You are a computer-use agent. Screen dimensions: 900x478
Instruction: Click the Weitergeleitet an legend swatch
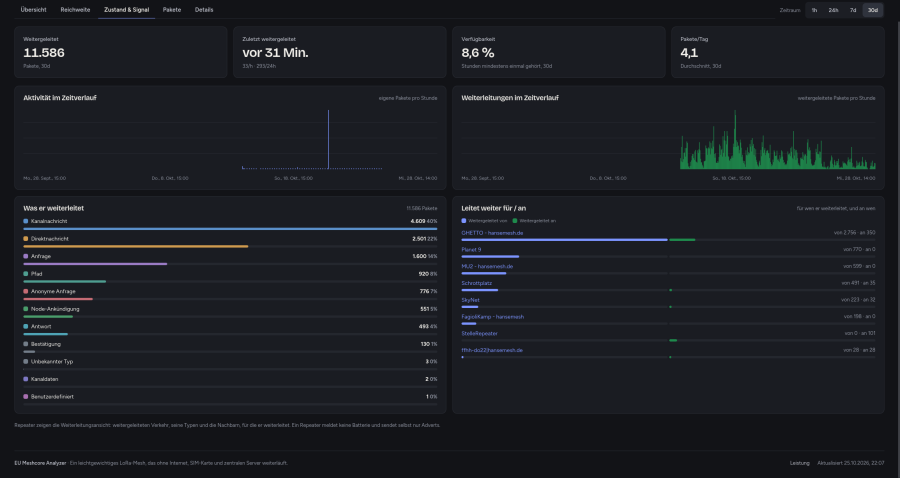point(515,220)
